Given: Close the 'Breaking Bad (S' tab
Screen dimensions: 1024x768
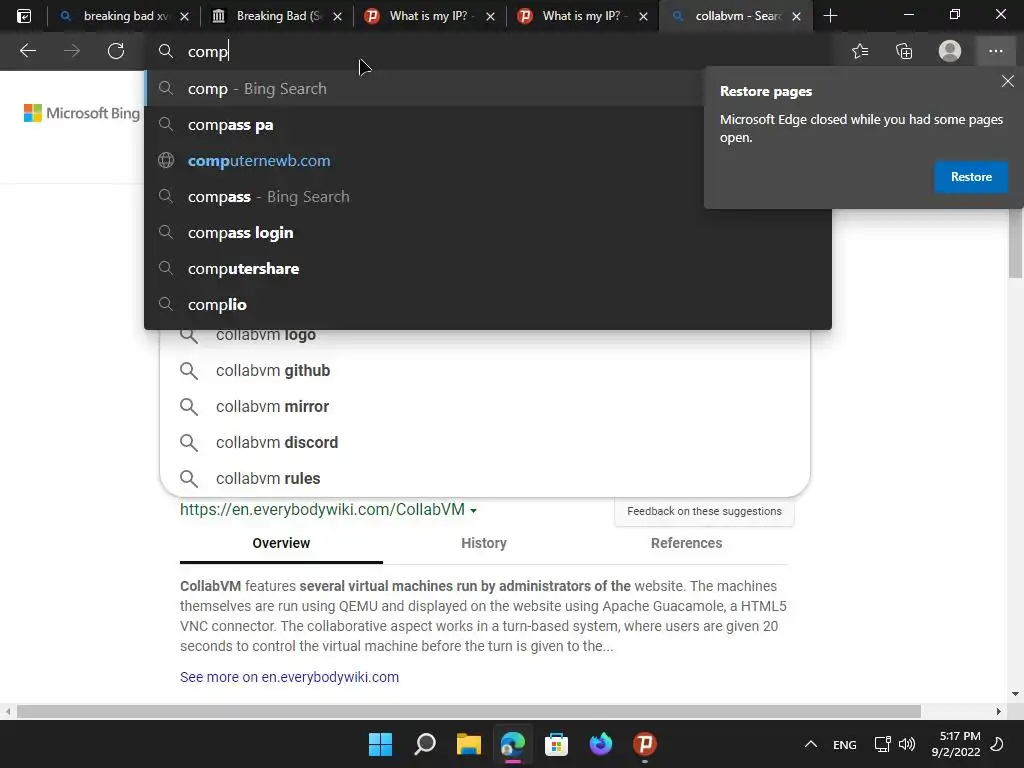Looking at the screenshot, I should coord(337,16).
